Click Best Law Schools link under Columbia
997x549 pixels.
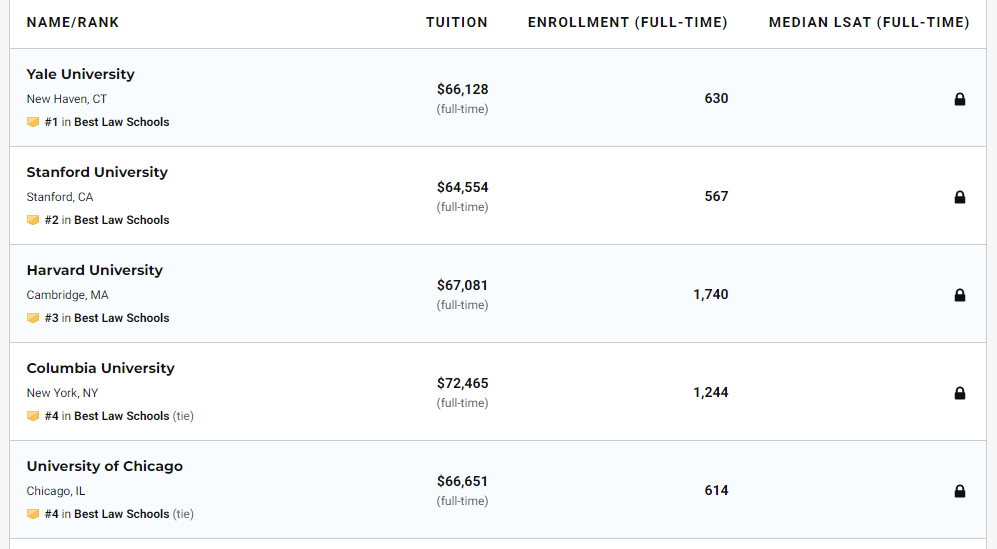pyautogui.click(x=121, y=416)
